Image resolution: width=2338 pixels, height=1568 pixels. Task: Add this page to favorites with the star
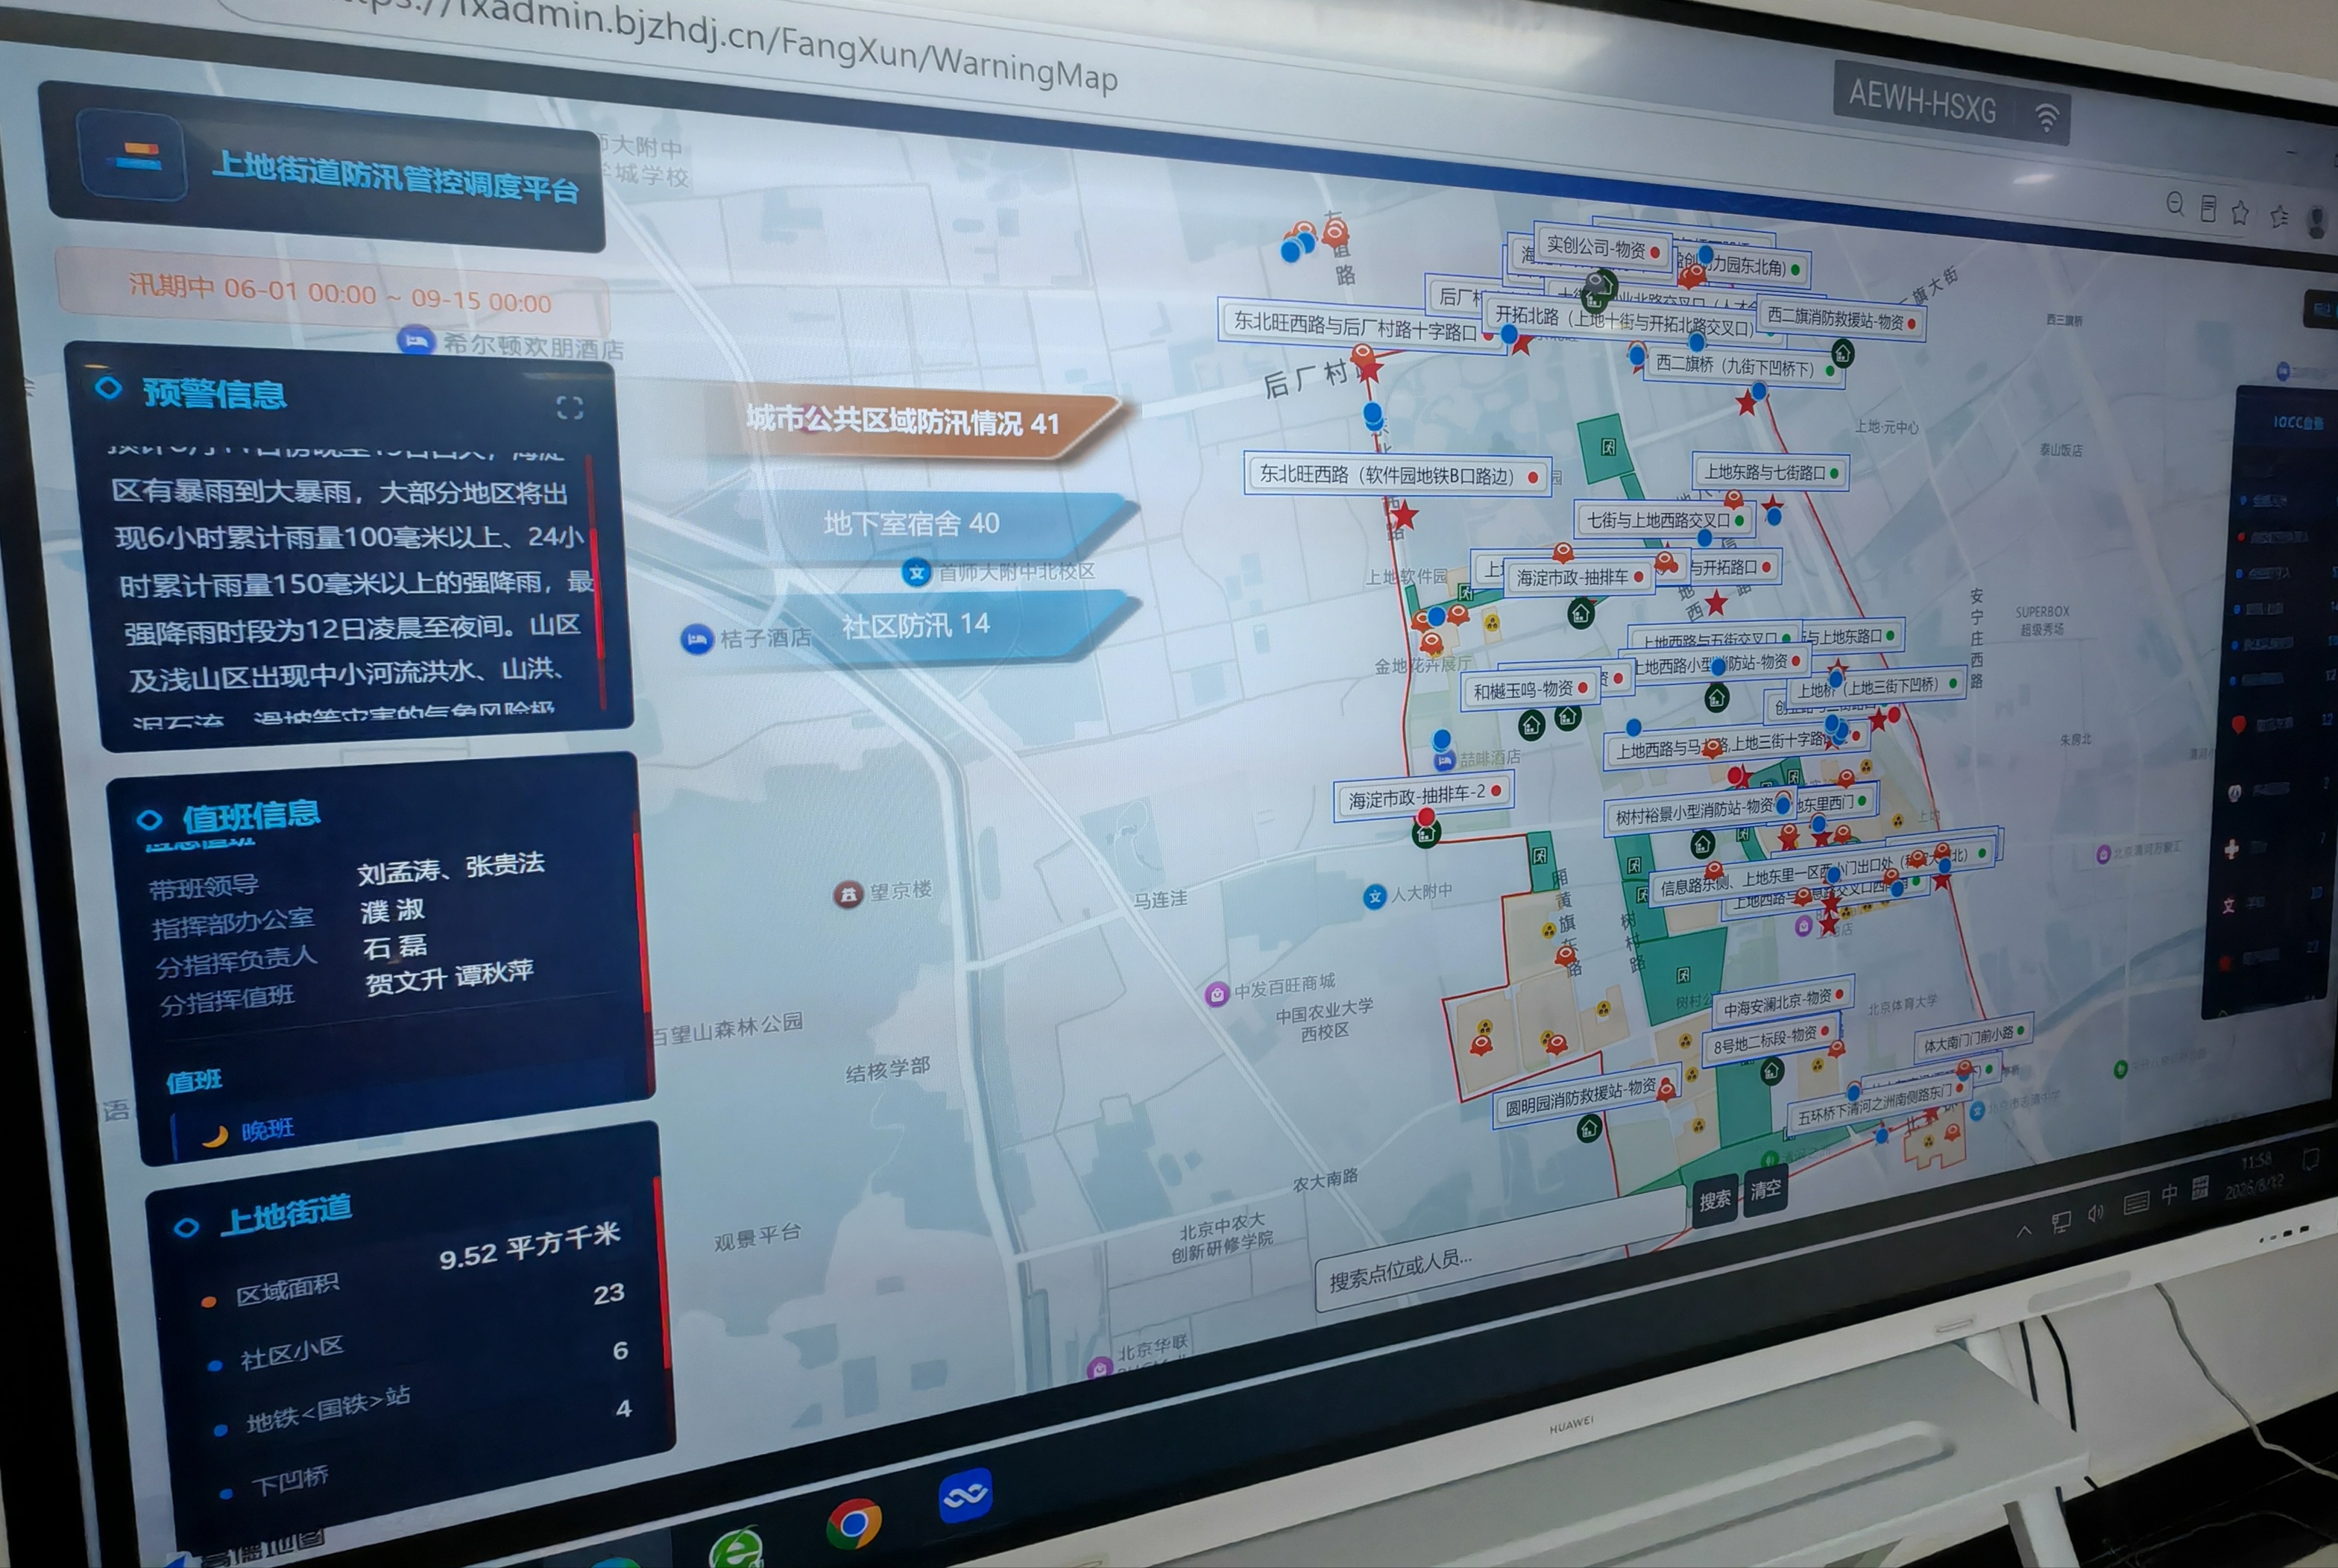2240,212
